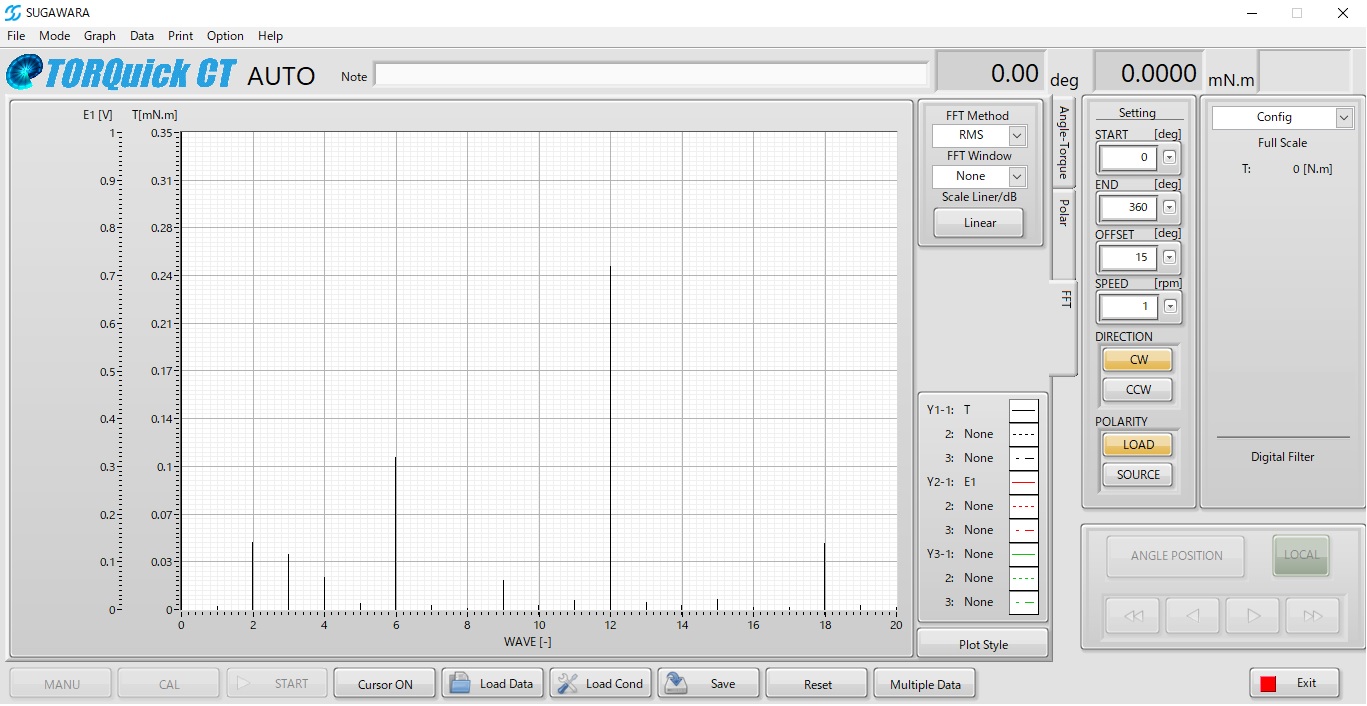Click the Sugawara title bar icon
1367x706 pixels.
pos(13,13)
